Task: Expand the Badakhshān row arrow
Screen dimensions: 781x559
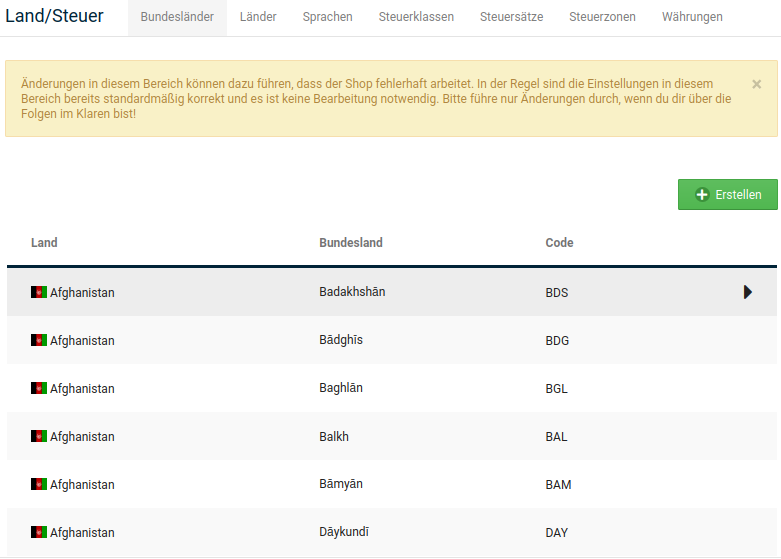Action: (747, 292)
